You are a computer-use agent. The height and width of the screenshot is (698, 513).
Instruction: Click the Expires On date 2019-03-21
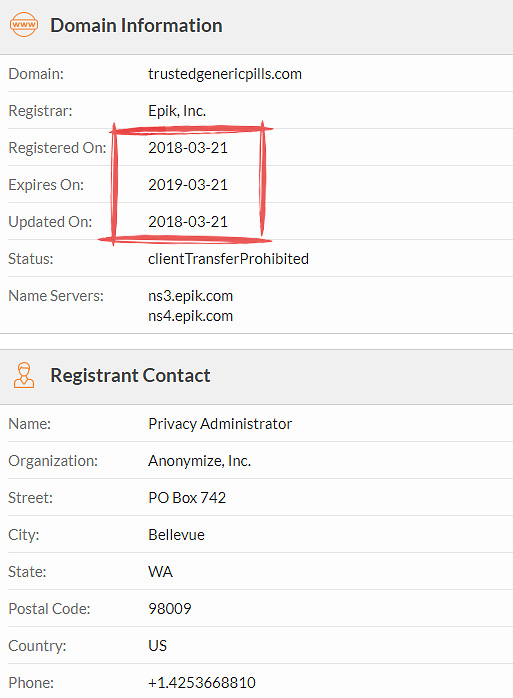pos(188,185)
